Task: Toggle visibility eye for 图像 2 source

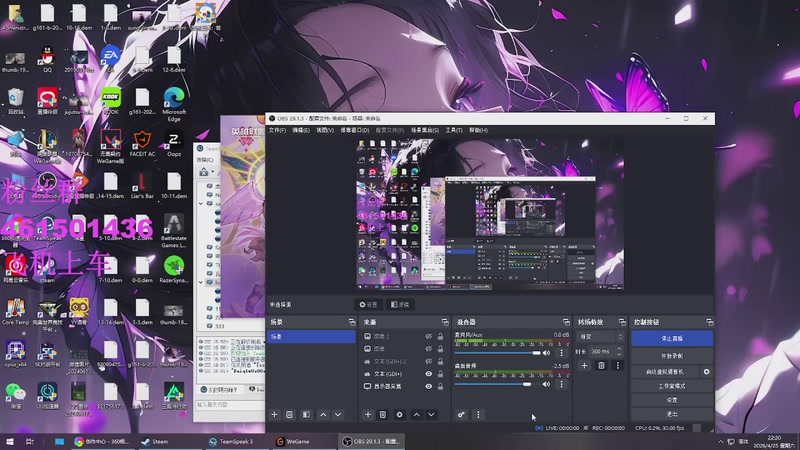Action: click(x=429, y=337)
